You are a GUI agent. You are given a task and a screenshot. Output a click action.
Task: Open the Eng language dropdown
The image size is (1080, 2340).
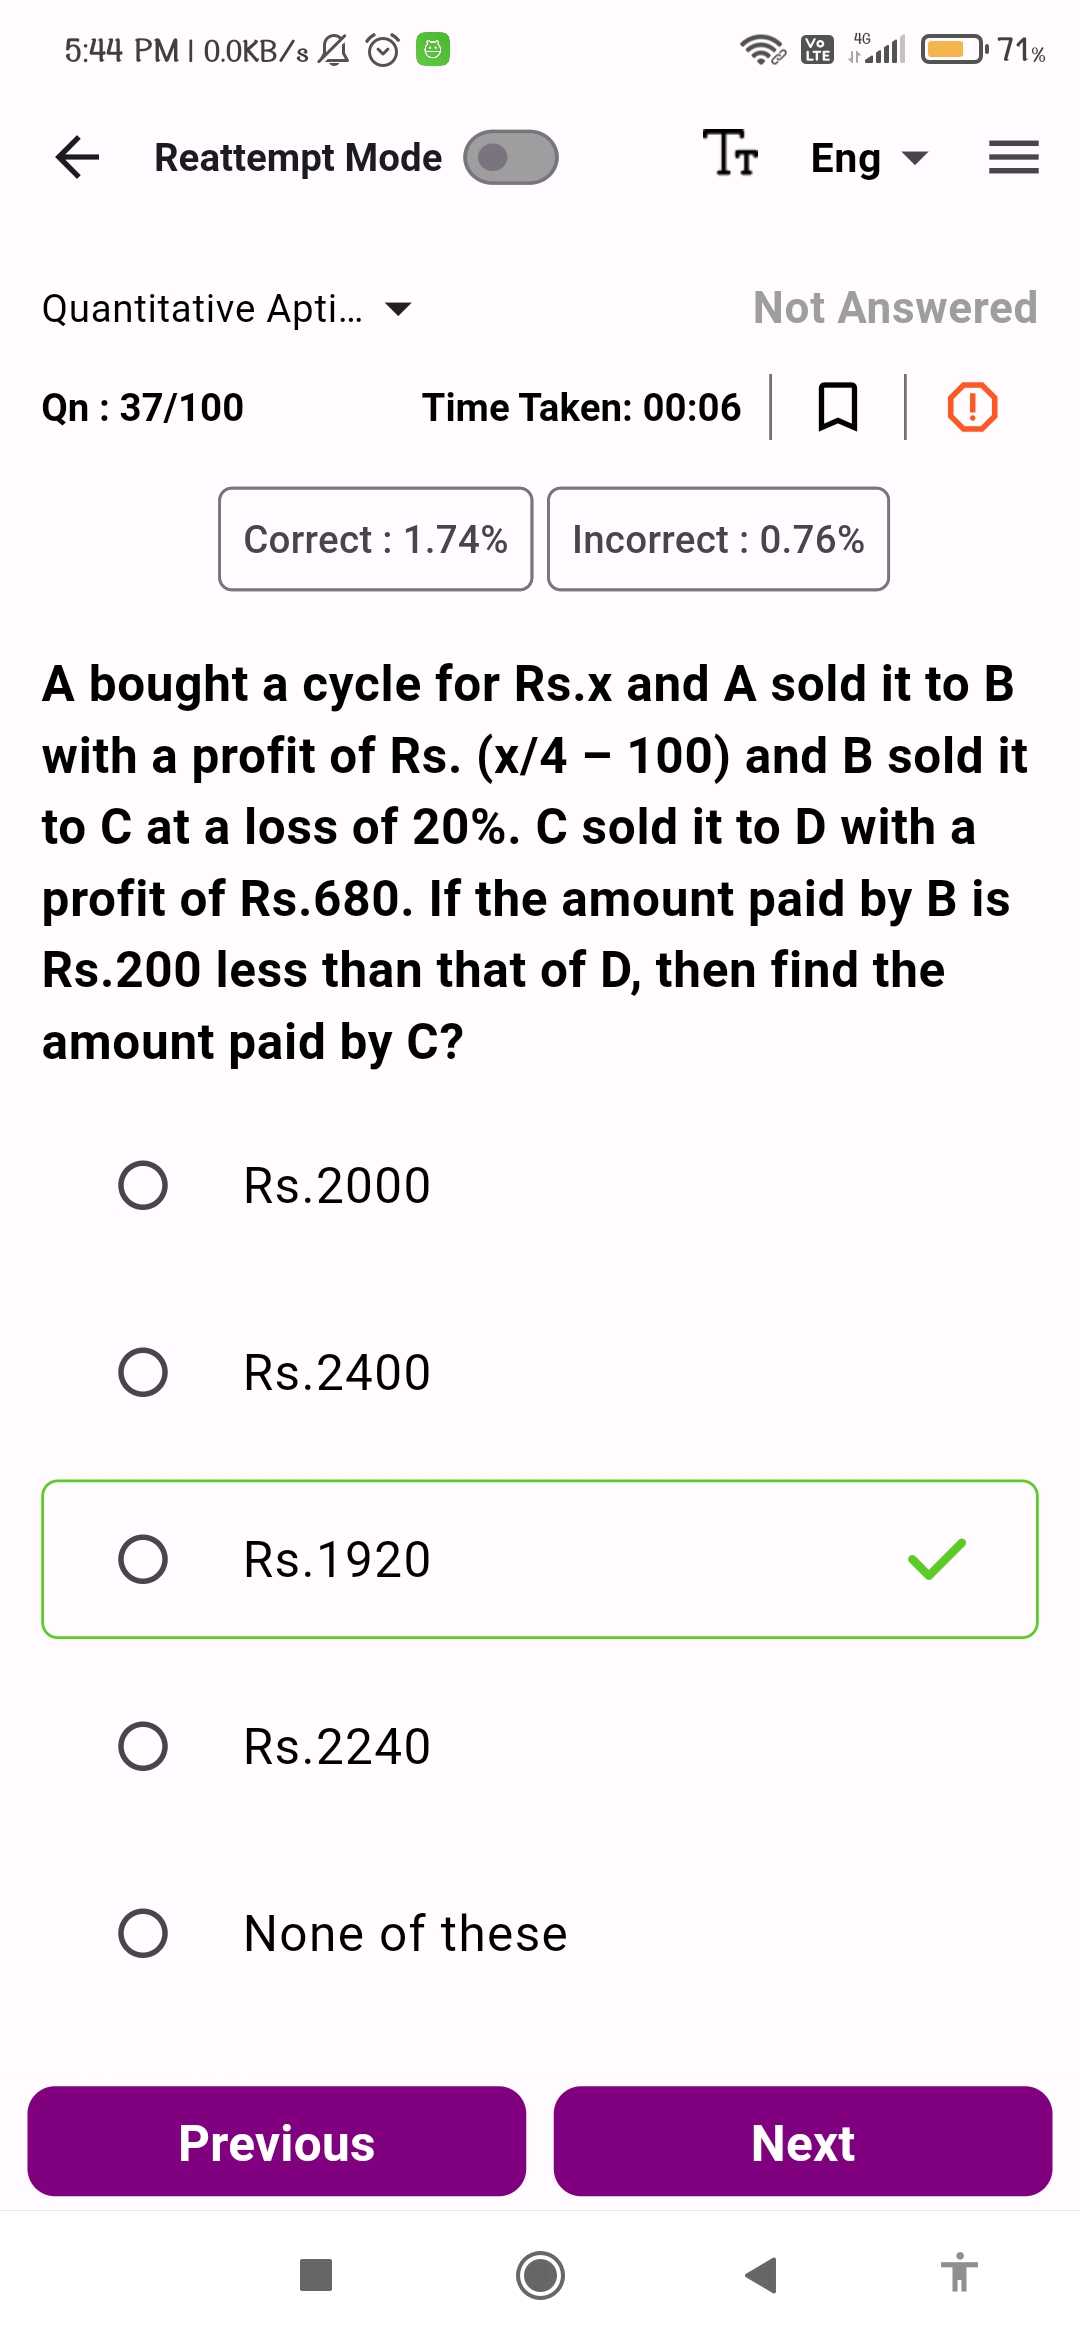tap(868, 158)
